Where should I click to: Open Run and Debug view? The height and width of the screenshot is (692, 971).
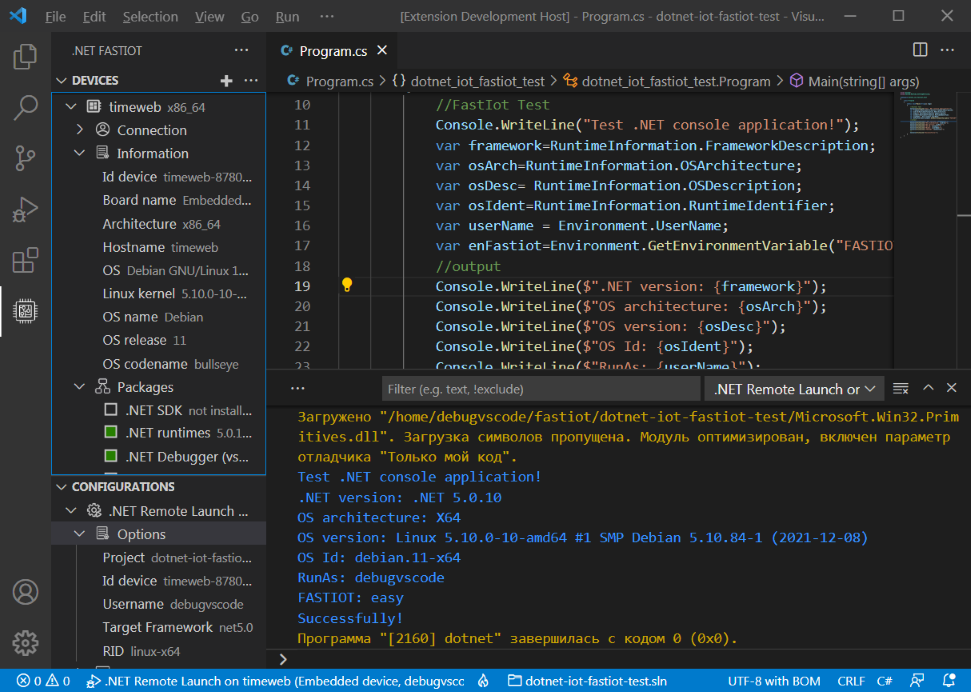click(25, 210)
